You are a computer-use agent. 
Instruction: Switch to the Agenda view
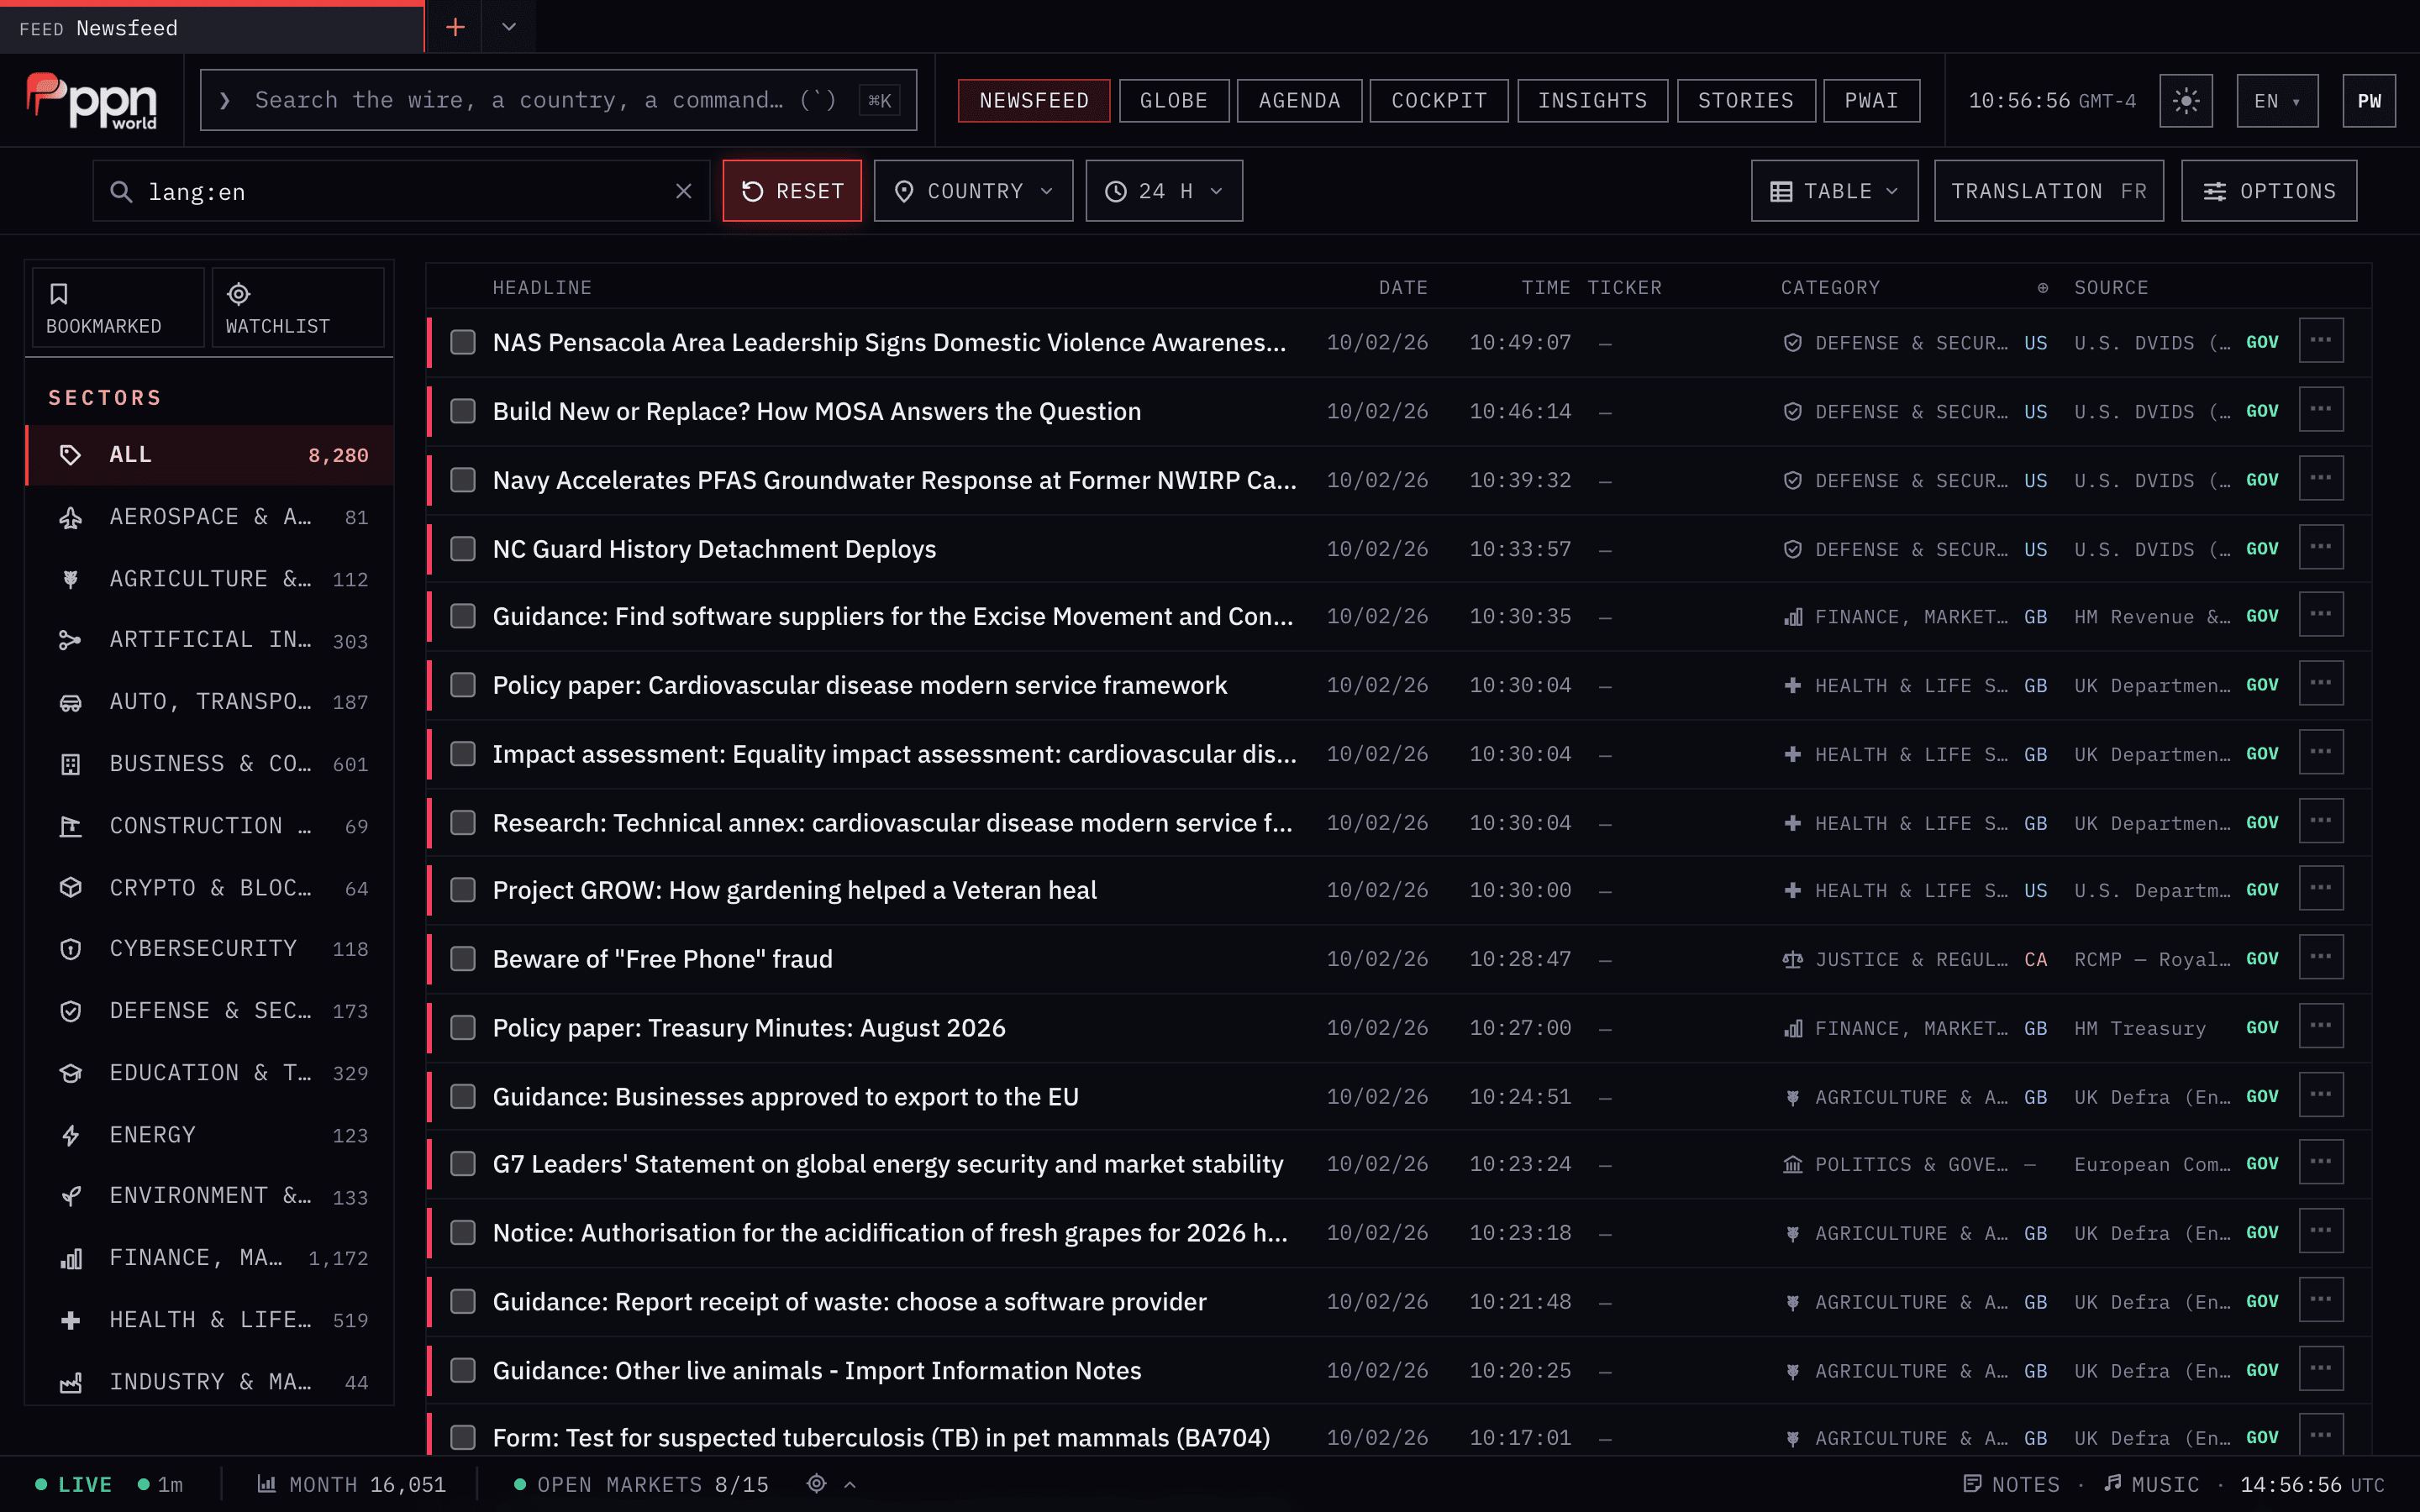pos(1299,101)
